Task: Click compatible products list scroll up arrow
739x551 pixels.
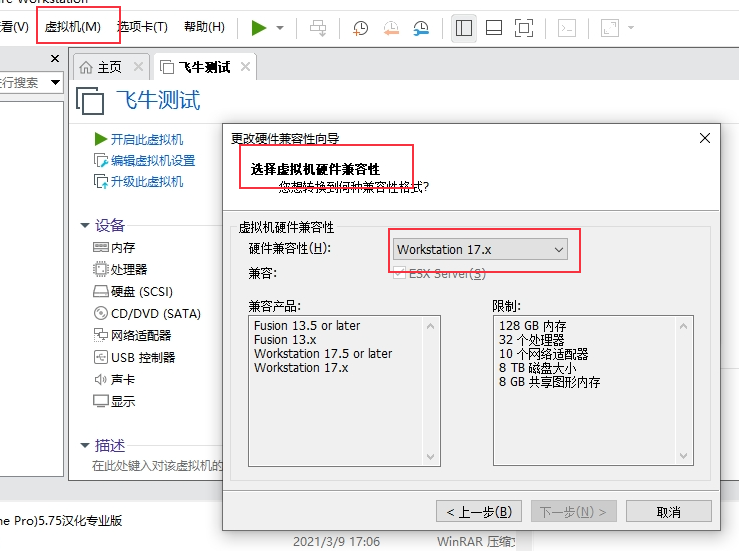Action: pos(430,326)
